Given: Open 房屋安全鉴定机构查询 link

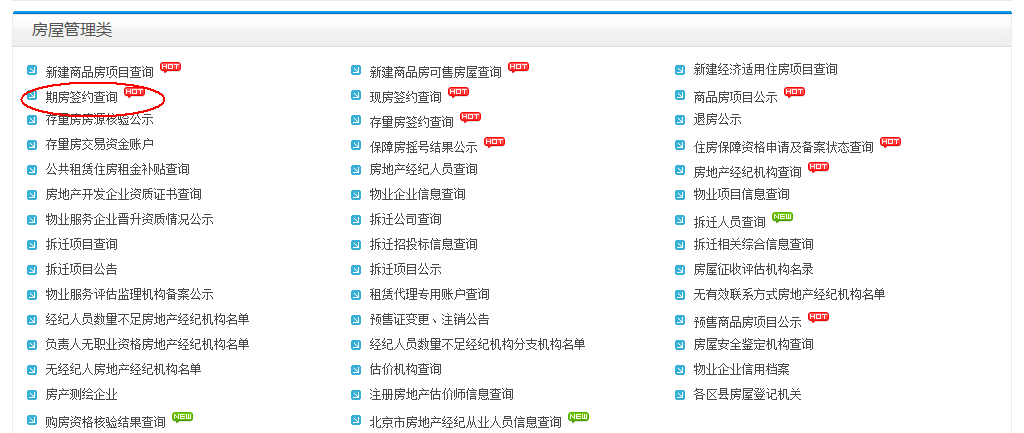Looking at the screenshot, I should (x=753, y=344).
